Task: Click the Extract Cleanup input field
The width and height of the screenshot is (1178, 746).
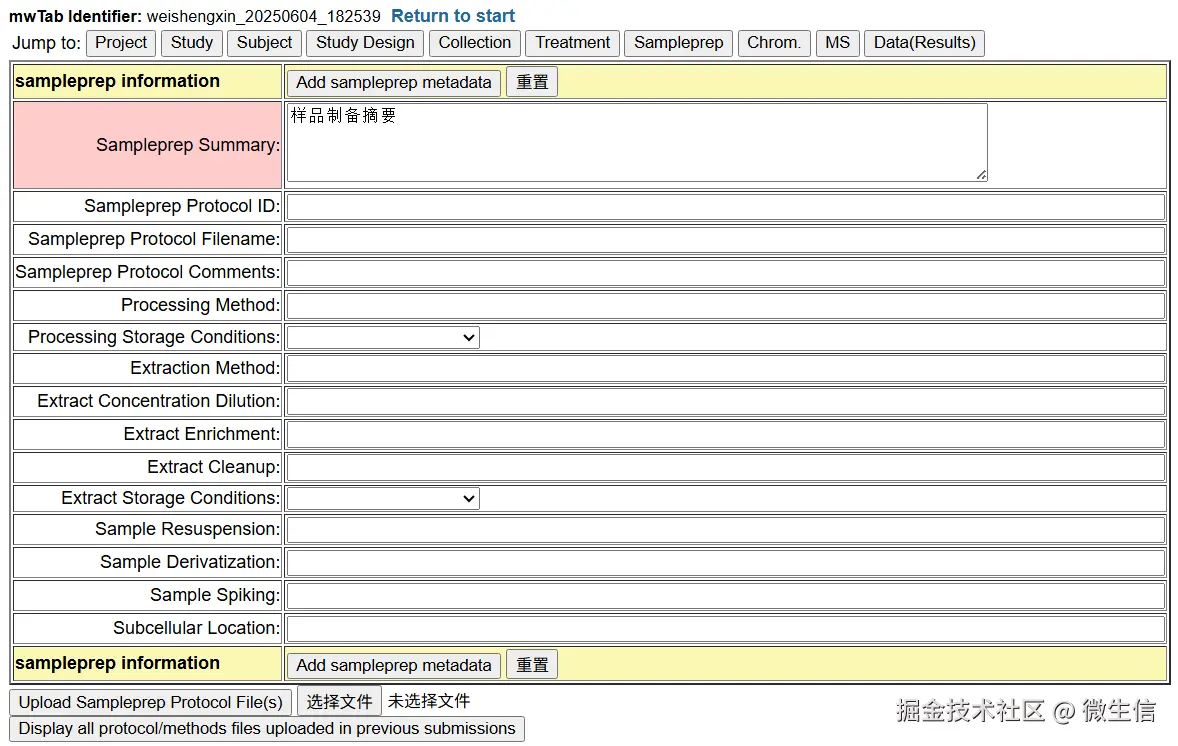Action: [x=726, y=468]
